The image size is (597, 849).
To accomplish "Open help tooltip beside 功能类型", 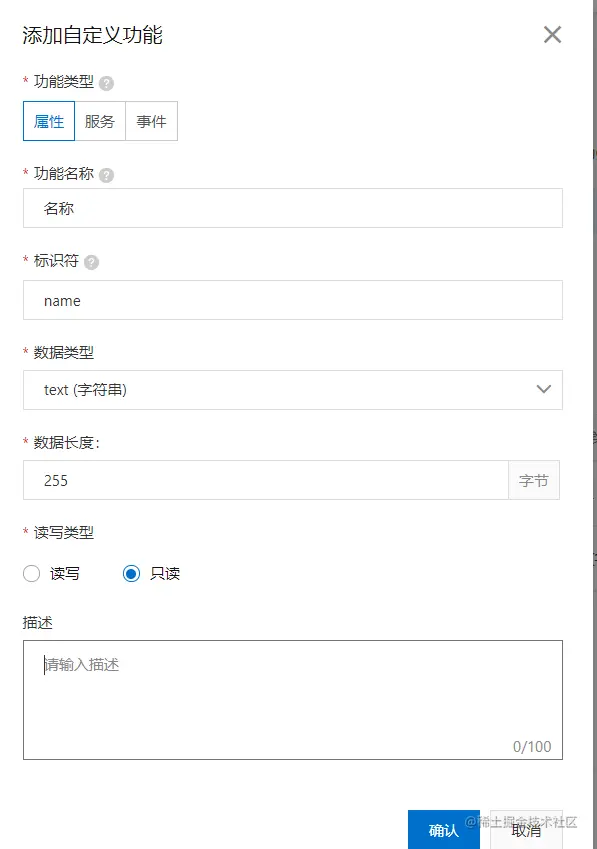I will [x=107, y=83].
